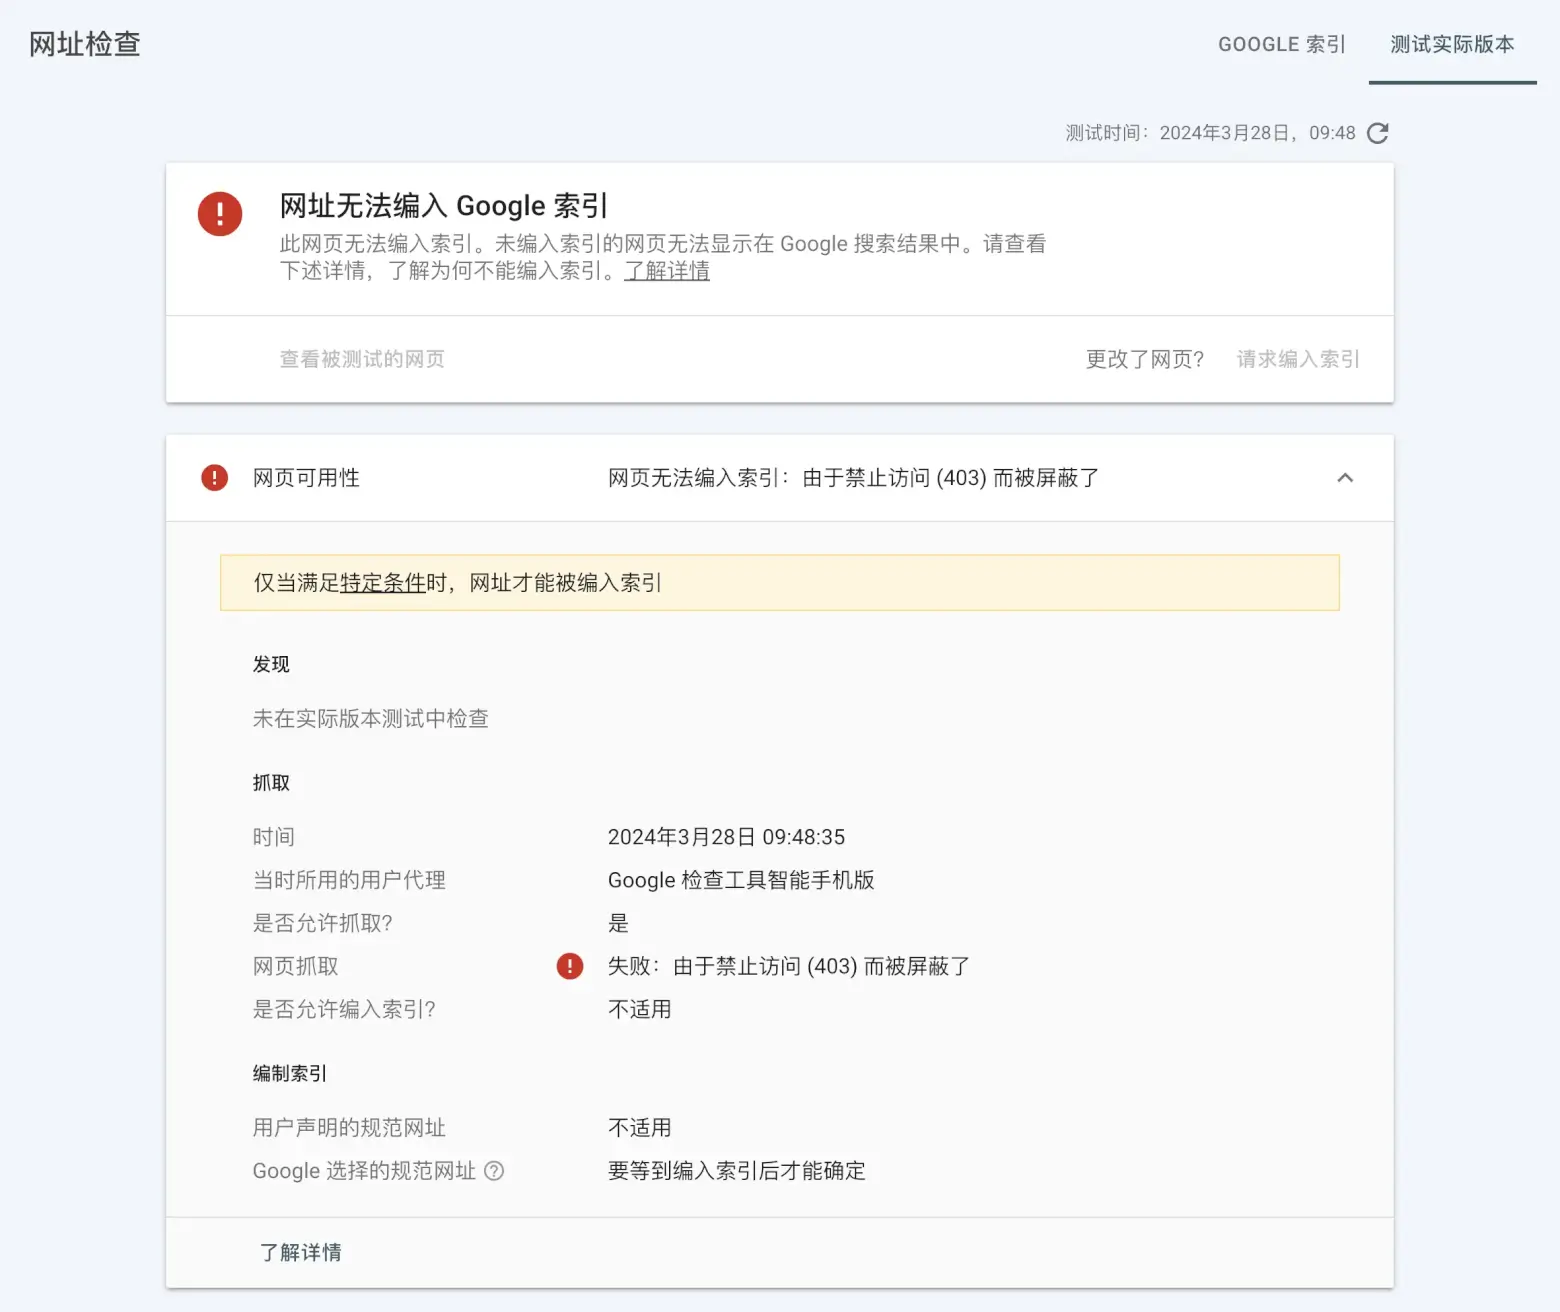
Task: Open the 特定条件 link in yellow banner
Action: [383, 583]
